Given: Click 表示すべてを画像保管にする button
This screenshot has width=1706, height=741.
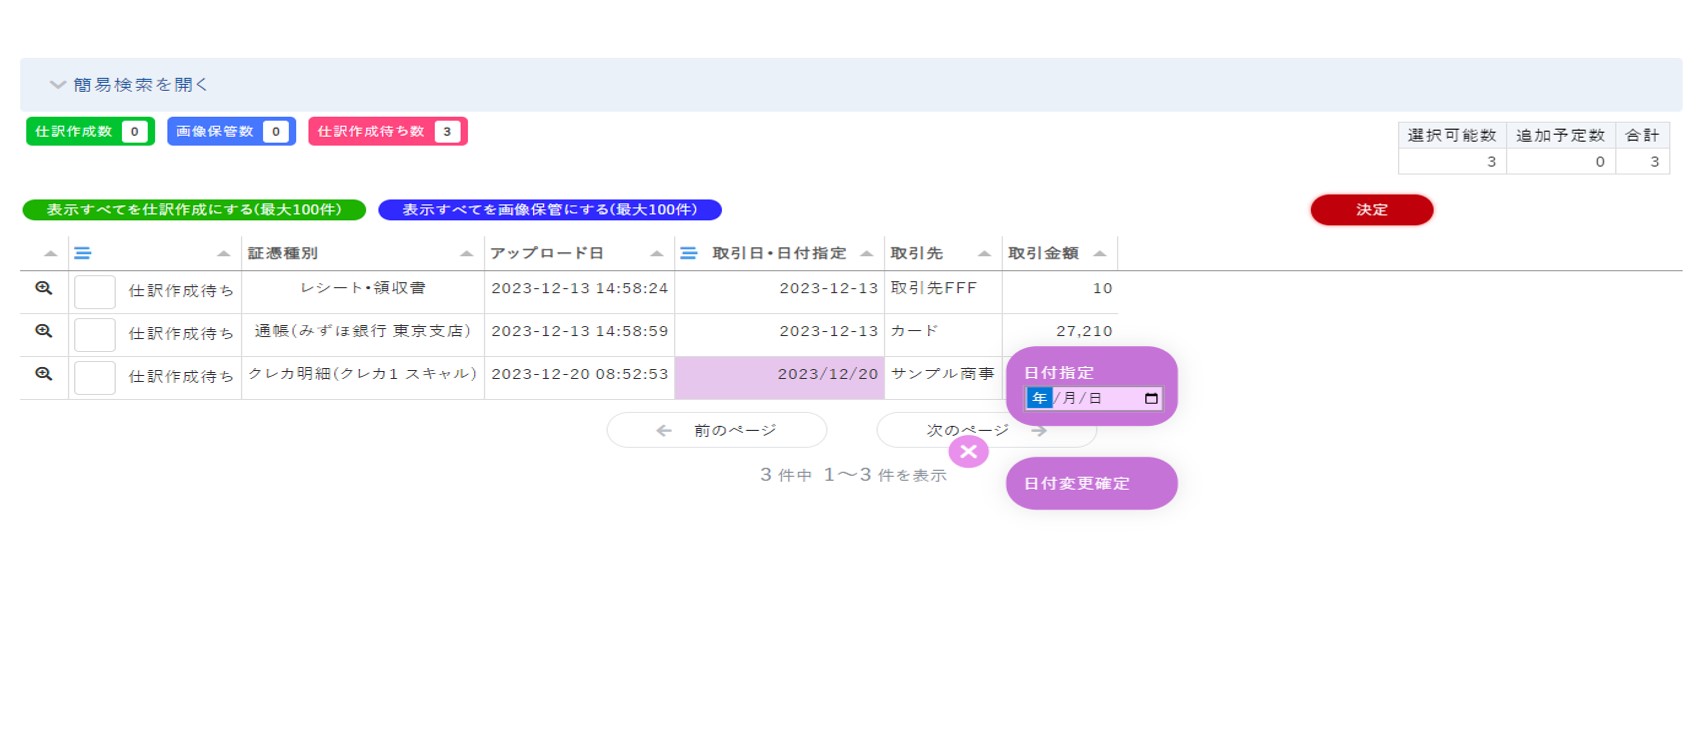Looking at the screenshot, I should tap(550, 210).
